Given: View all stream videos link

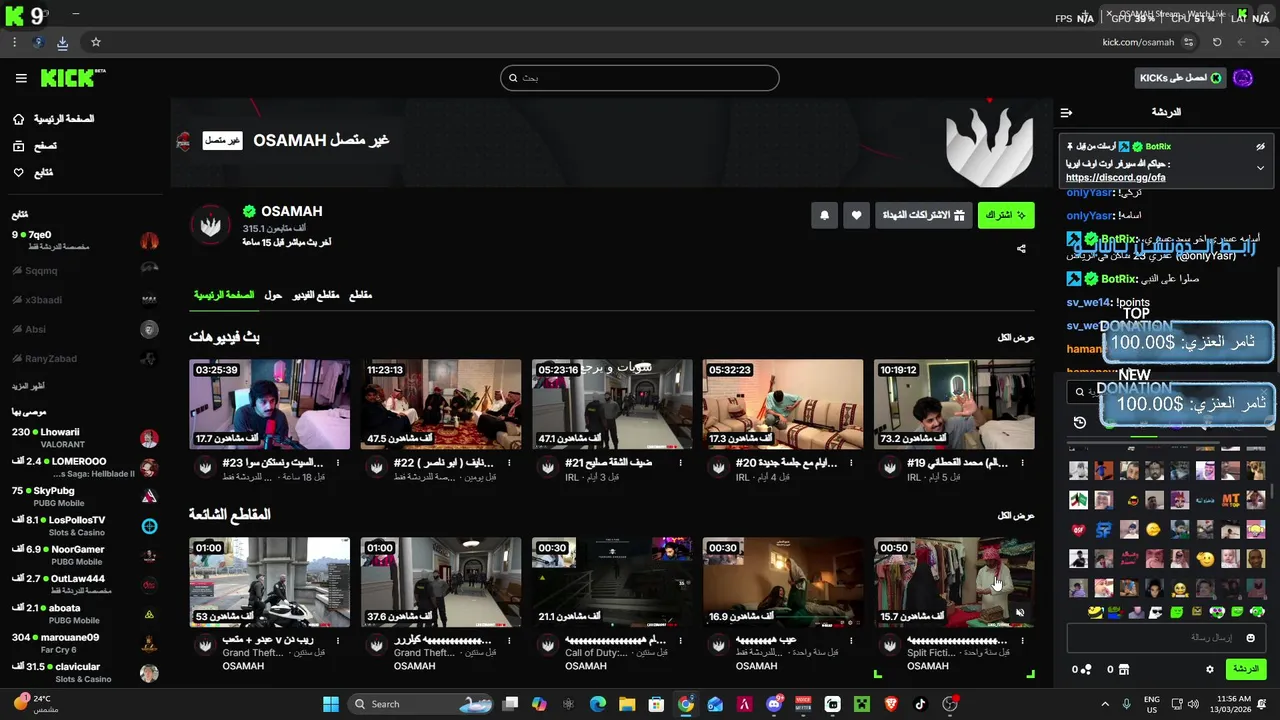Looking at the screenshot, I should [1015, 338].
